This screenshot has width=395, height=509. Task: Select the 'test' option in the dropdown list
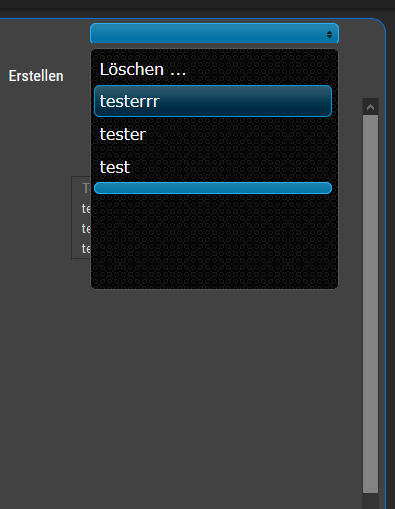pos(213,167)
